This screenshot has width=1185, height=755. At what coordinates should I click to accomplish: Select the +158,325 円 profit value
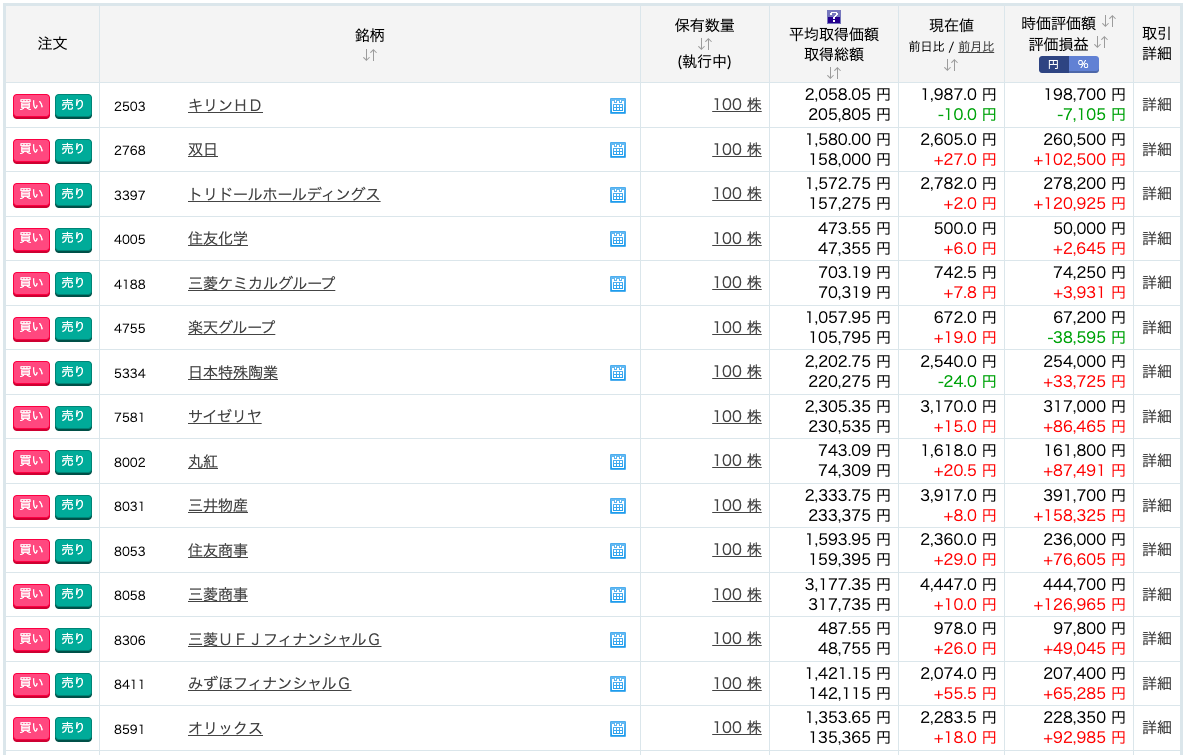(x=1079, y=515)
